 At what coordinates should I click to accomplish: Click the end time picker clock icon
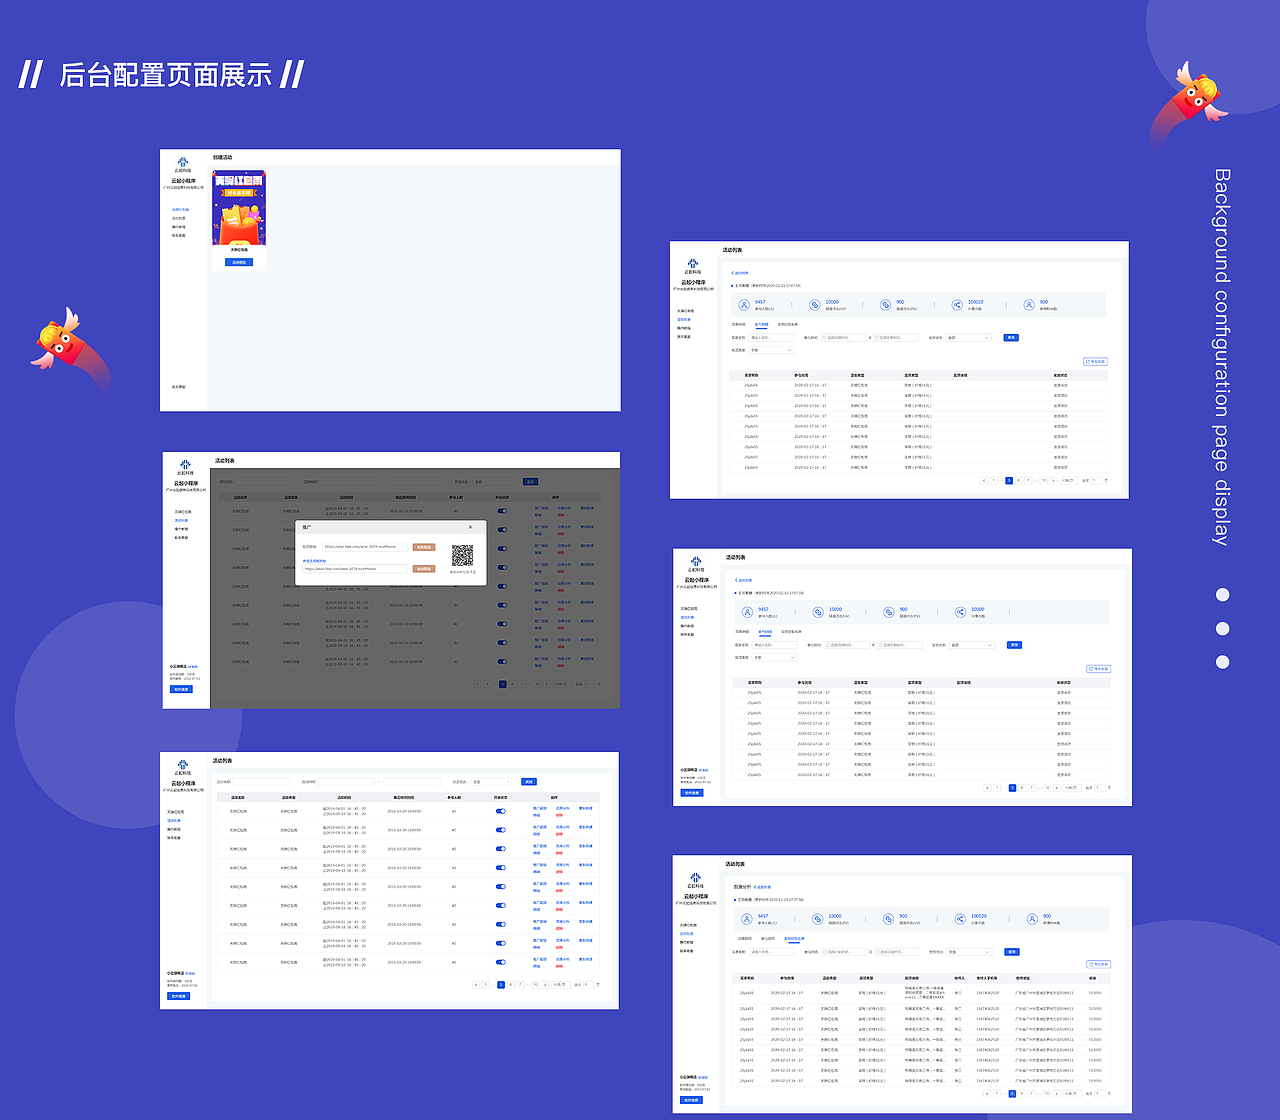877,337
